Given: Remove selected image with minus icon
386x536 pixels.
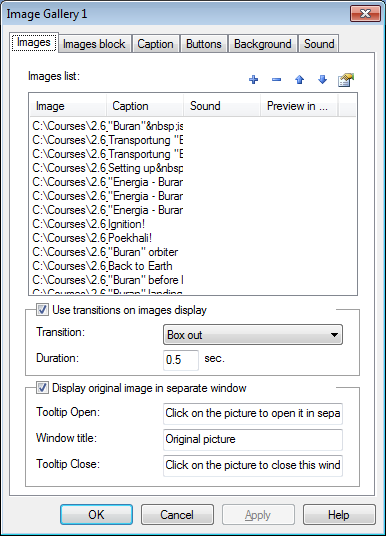Looking at the screenshot, I should (x=276, y=80).
